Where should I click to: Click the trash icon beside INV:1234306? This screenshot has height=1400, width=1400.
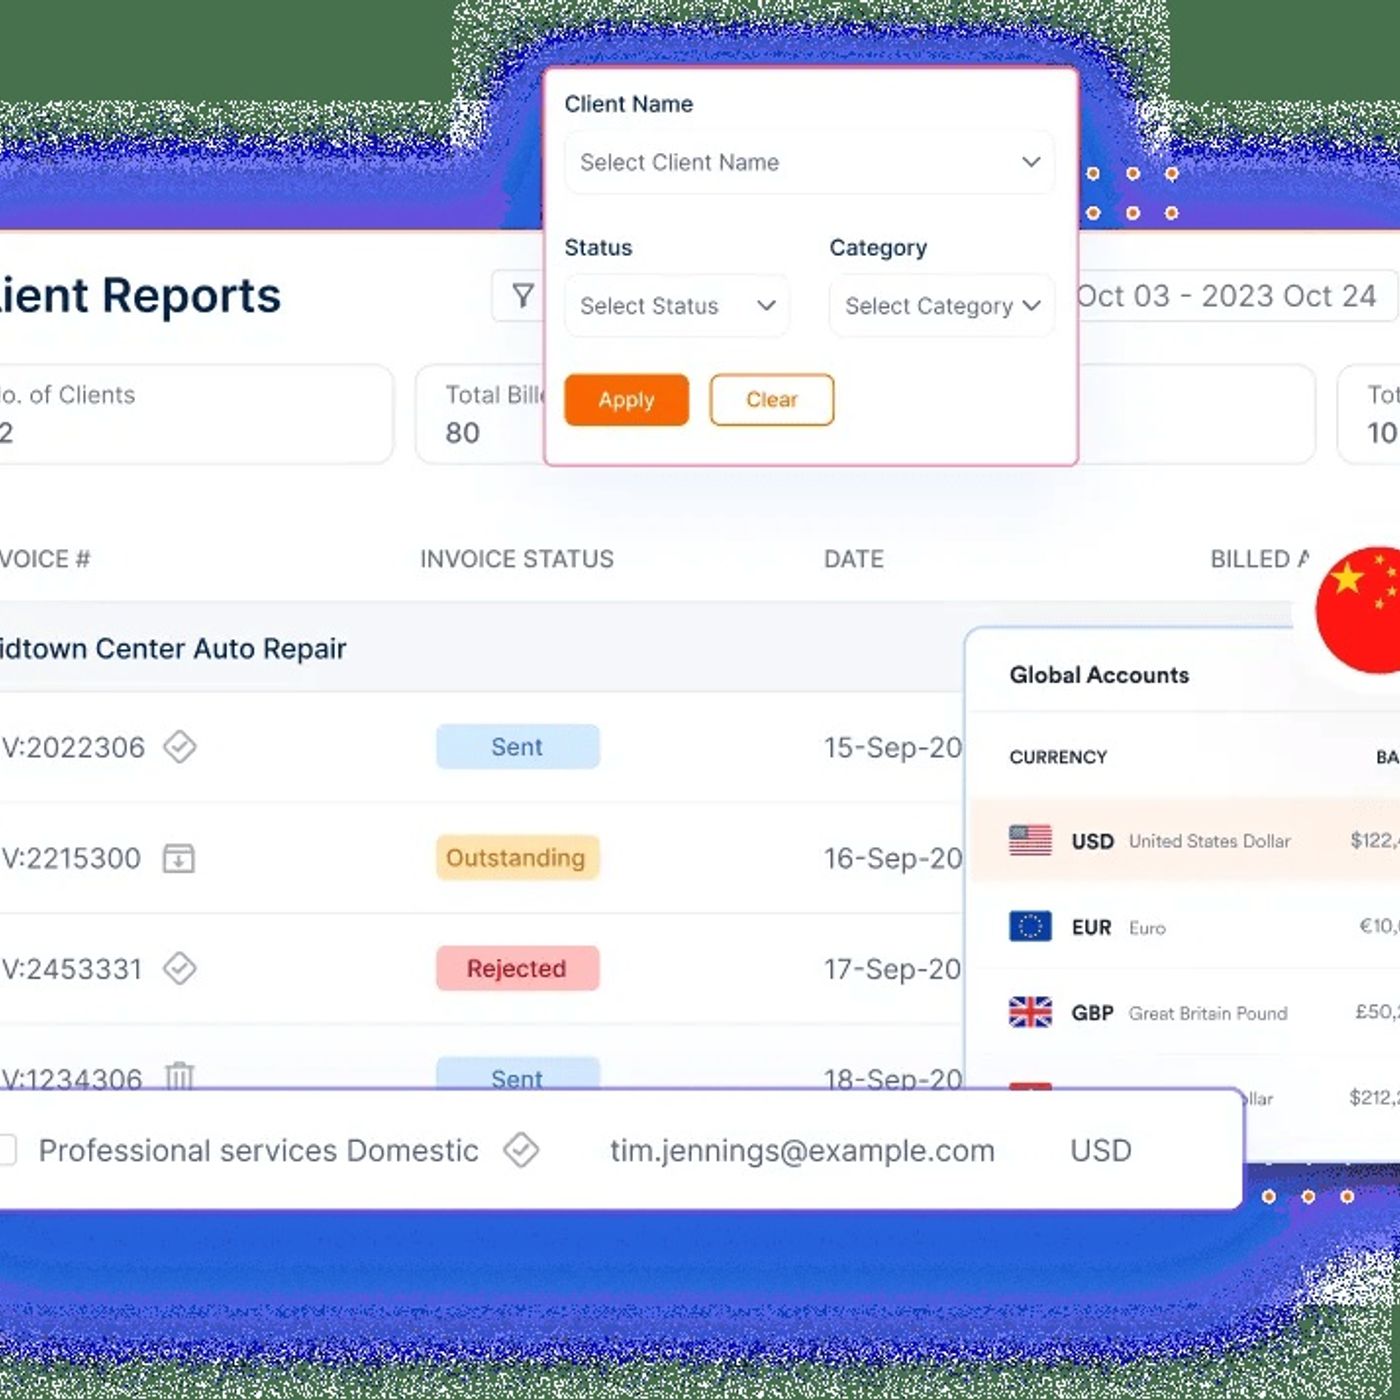tap(179, 1078)
